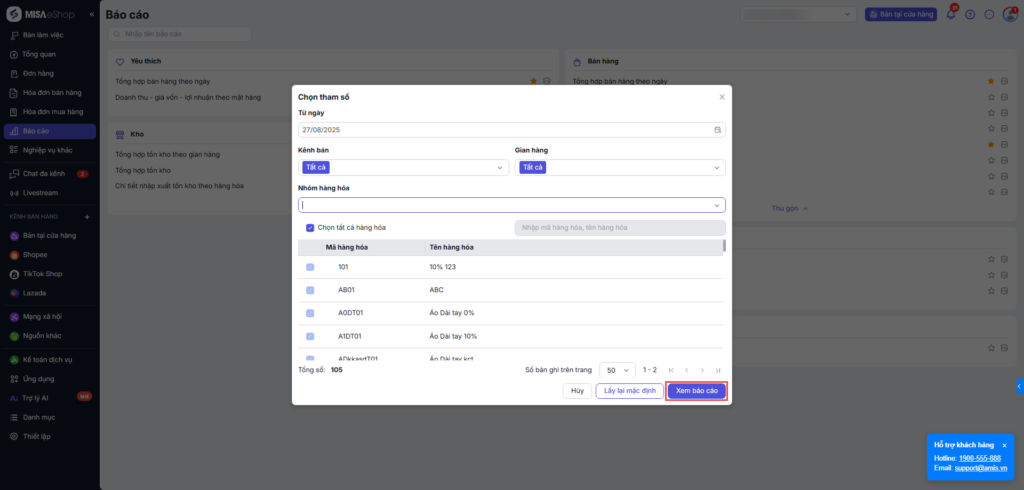Open the user avatar menu
Viewport: 1024px width, 490px height.
[1009, 15]
